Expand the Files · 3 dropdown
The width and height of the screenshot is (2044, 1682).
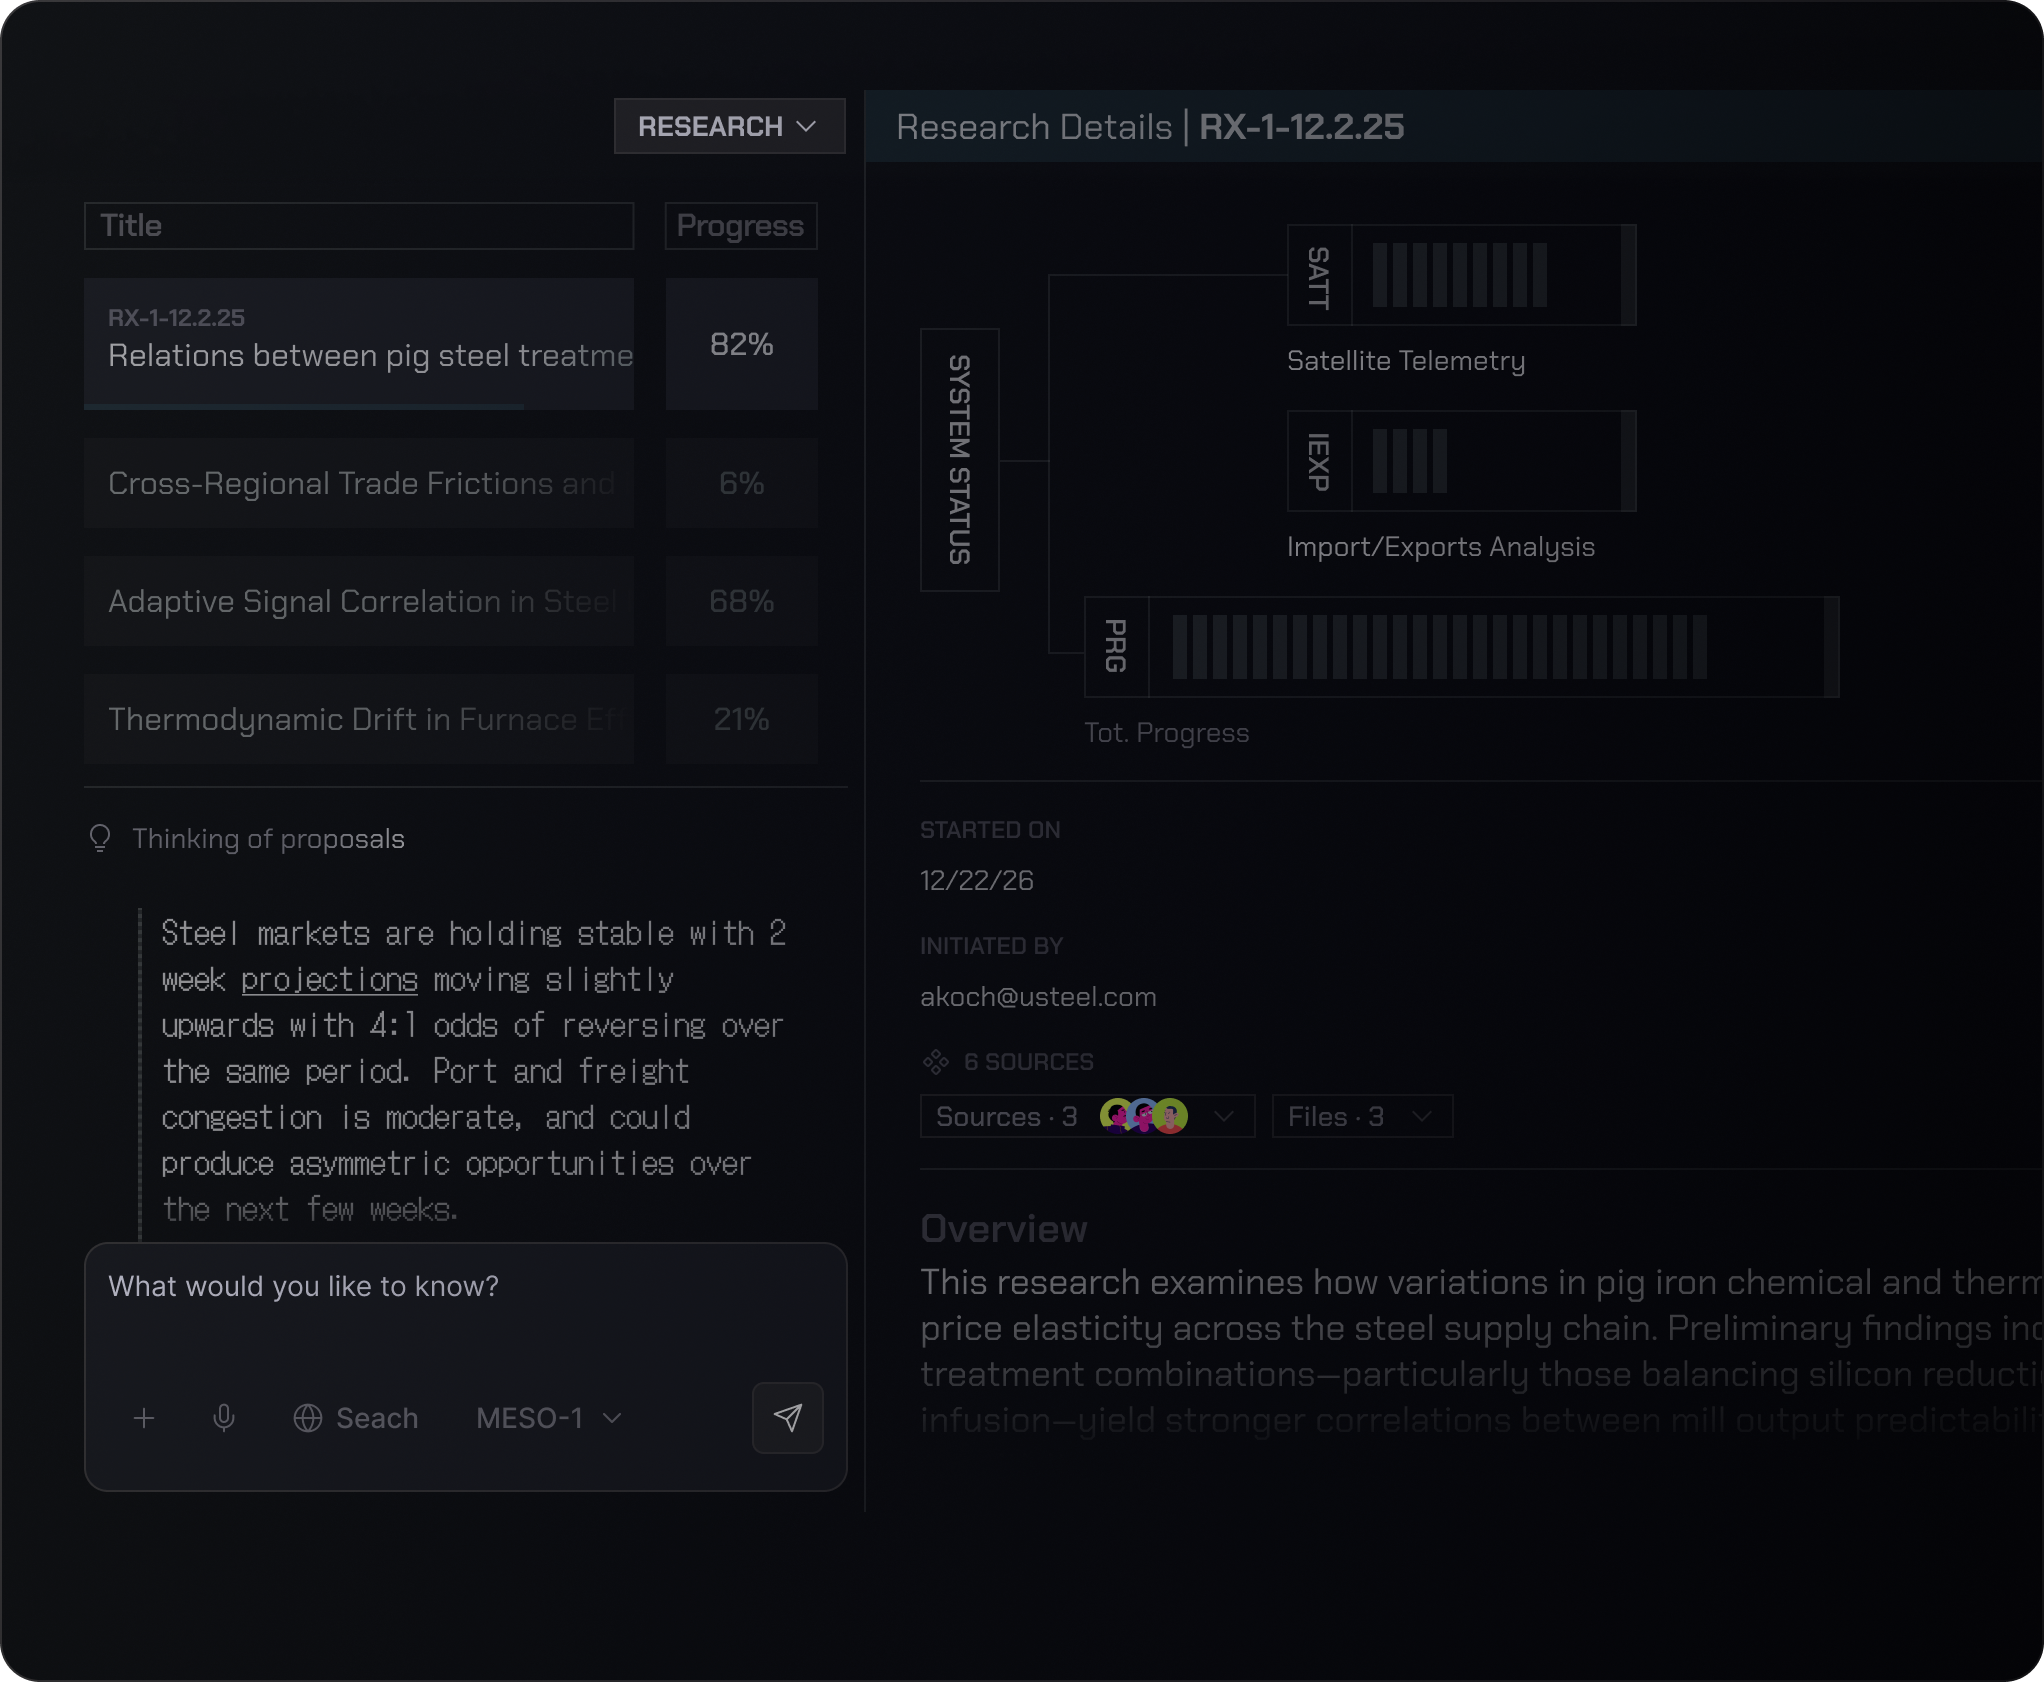pyautogui.click(x=1362, y=1116)
